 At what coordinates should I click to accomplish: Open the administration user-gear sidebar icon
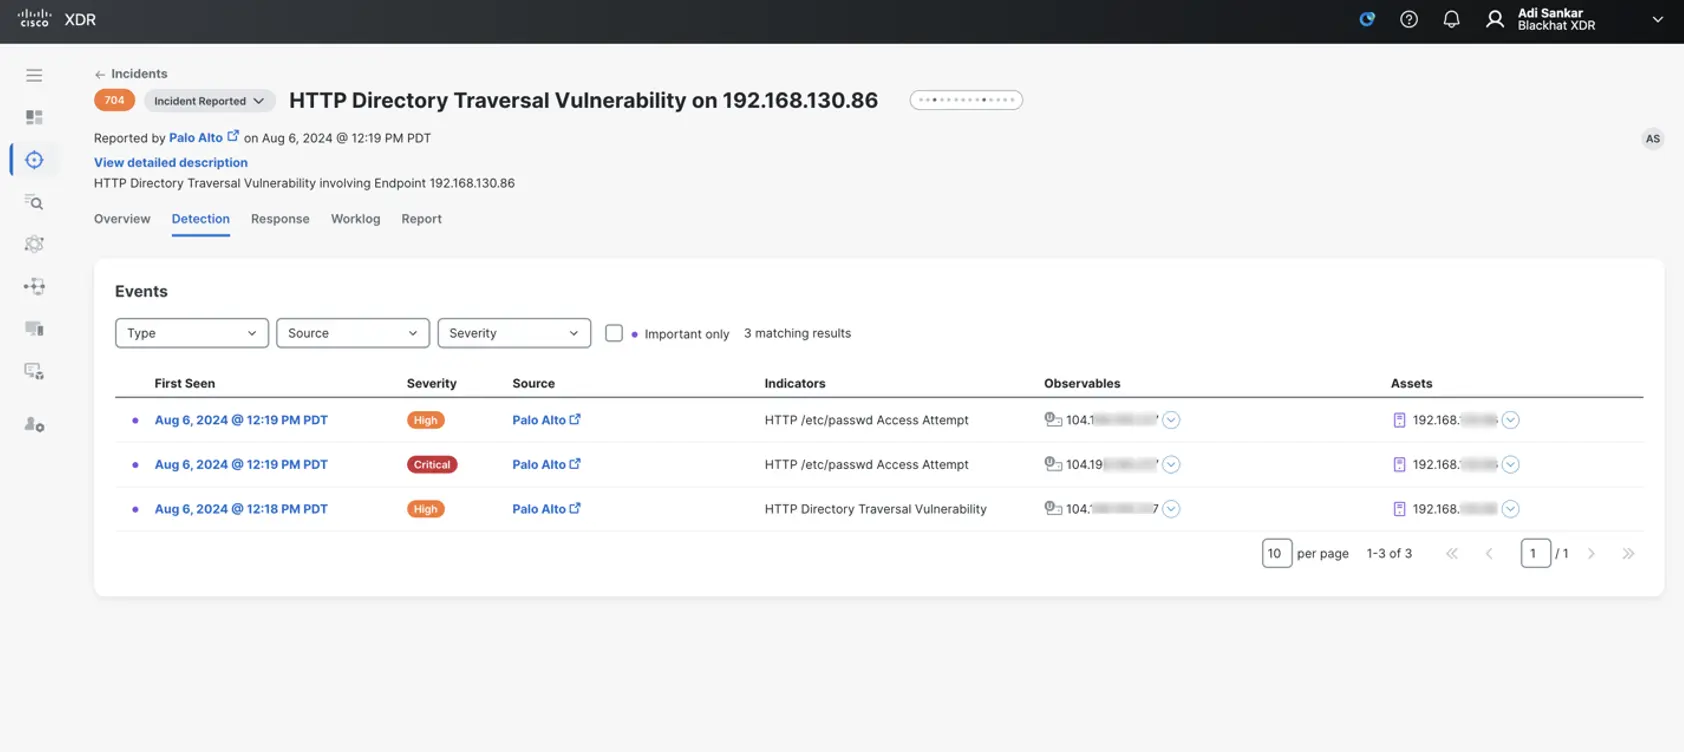click(34, 425)
